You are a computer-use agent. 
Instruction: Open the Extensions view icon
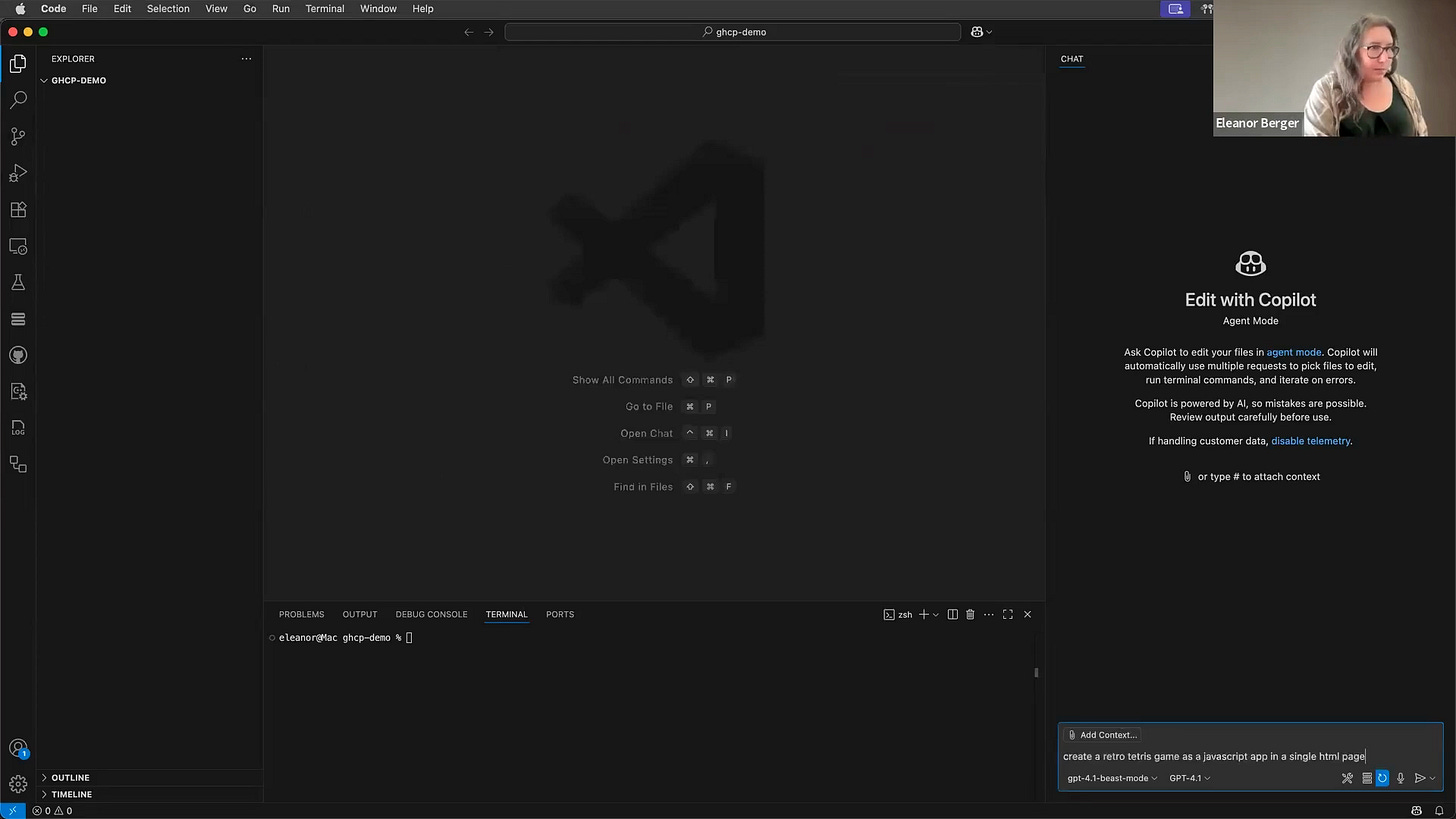pyautogui.click(x=18, y=210)
